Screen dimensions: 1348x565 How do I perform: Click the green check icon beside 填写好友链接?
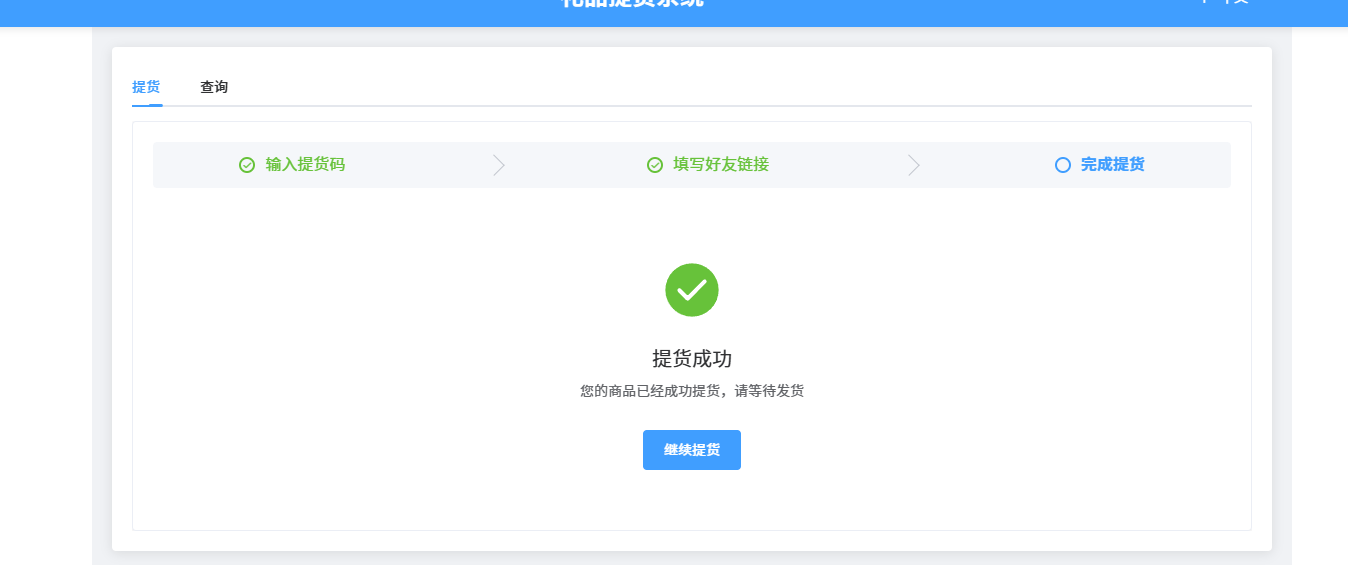click(655, 165)
